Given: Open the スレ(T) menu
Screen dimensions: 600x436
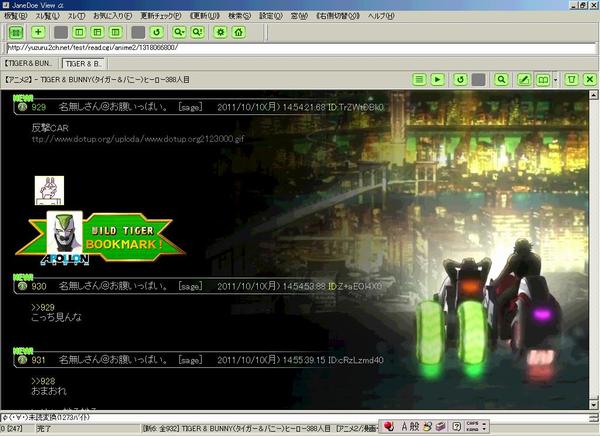Looking at the screenshot, I should [x=77, y=16].
